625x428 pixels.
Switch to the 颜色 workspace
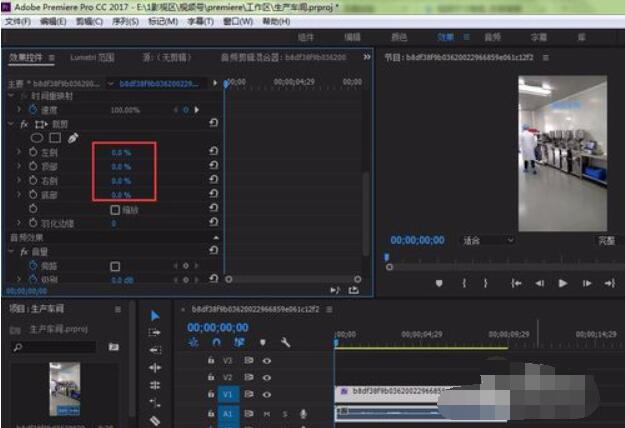pyautogui.click(x=399, y=37)
